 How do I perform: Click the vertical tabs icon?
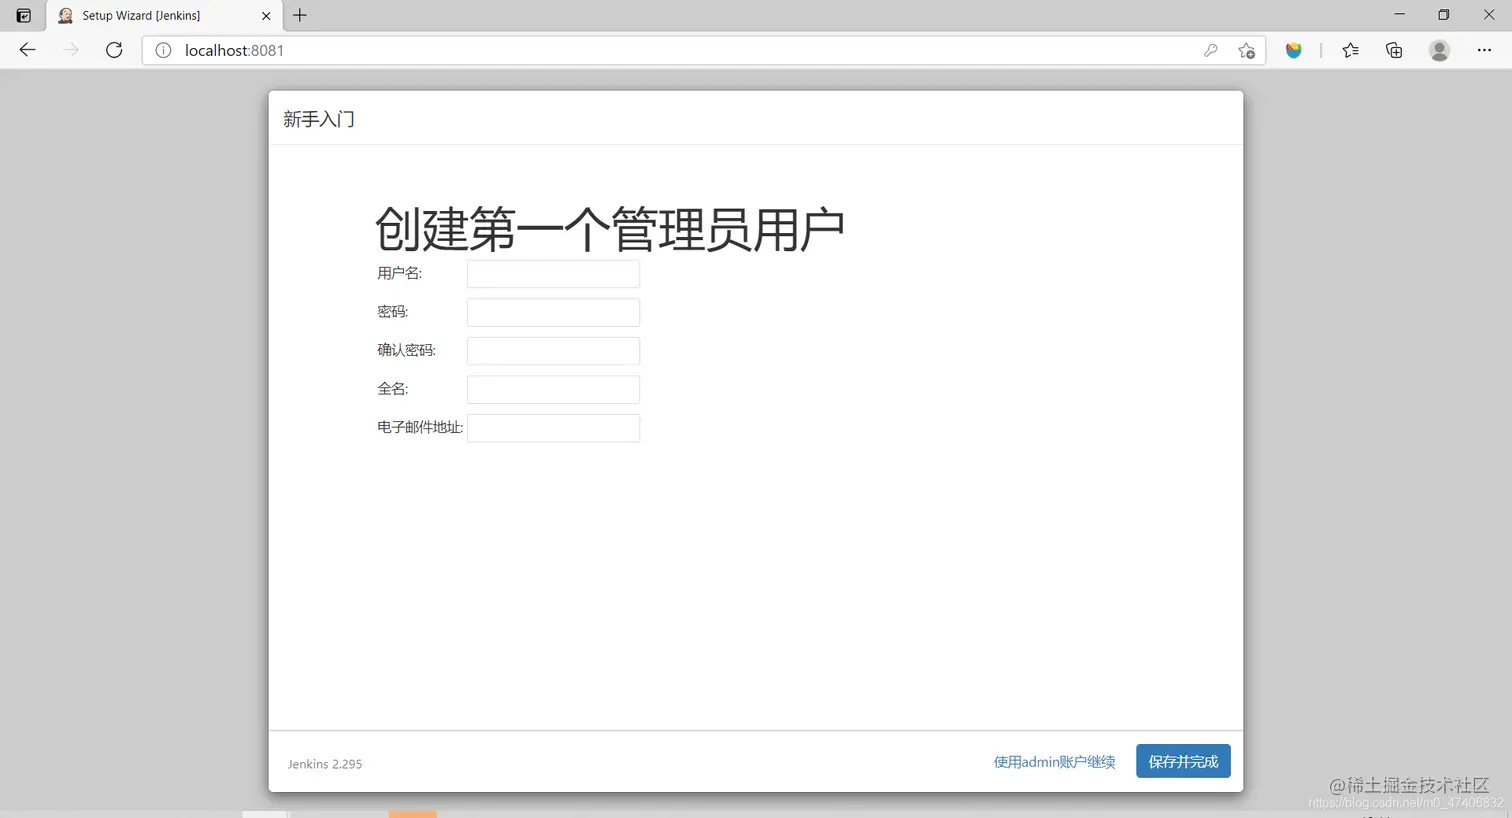coord(22,15)
